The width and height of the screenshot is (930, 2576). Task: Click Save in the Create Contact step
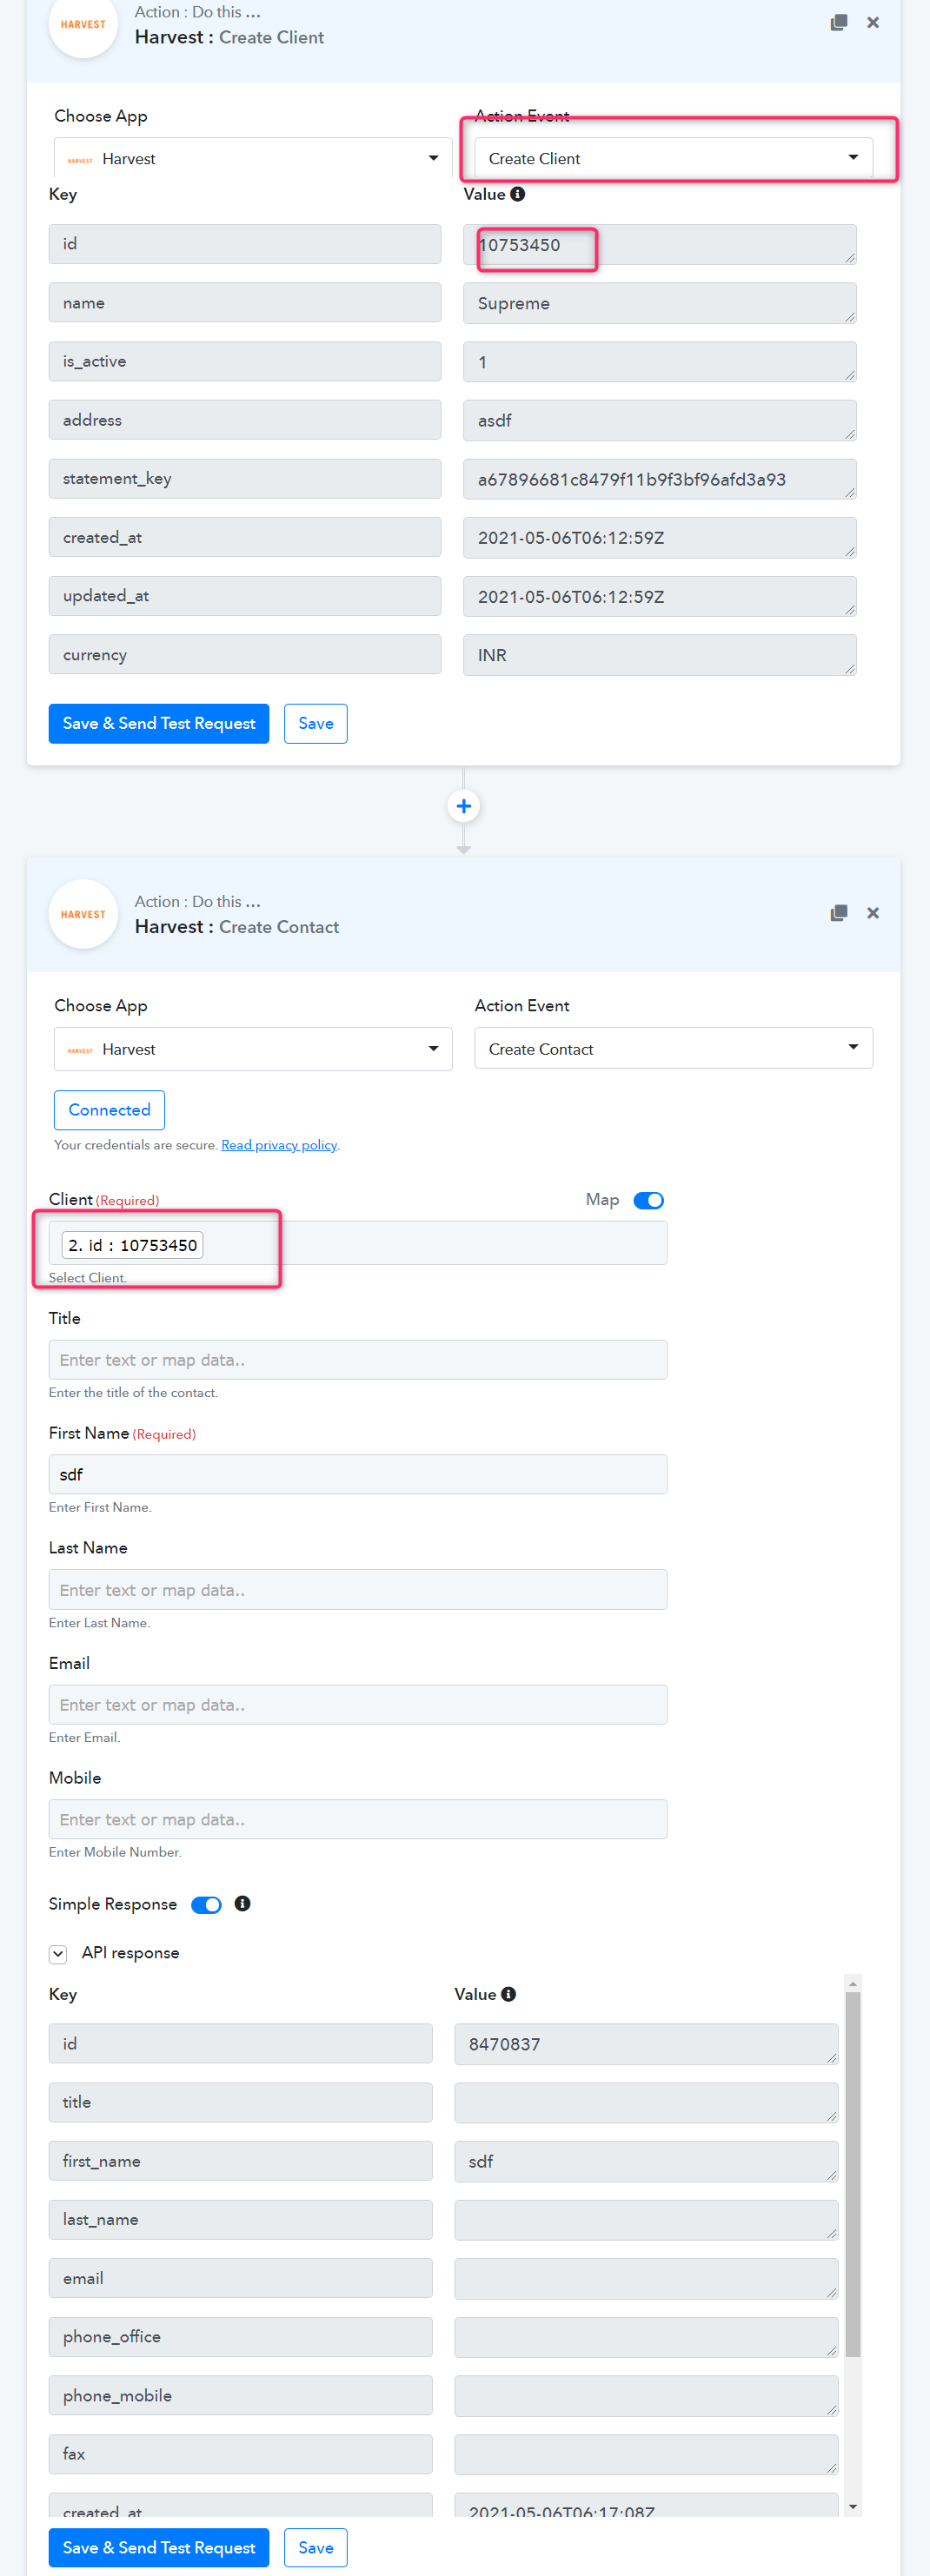coord(316,2548)
